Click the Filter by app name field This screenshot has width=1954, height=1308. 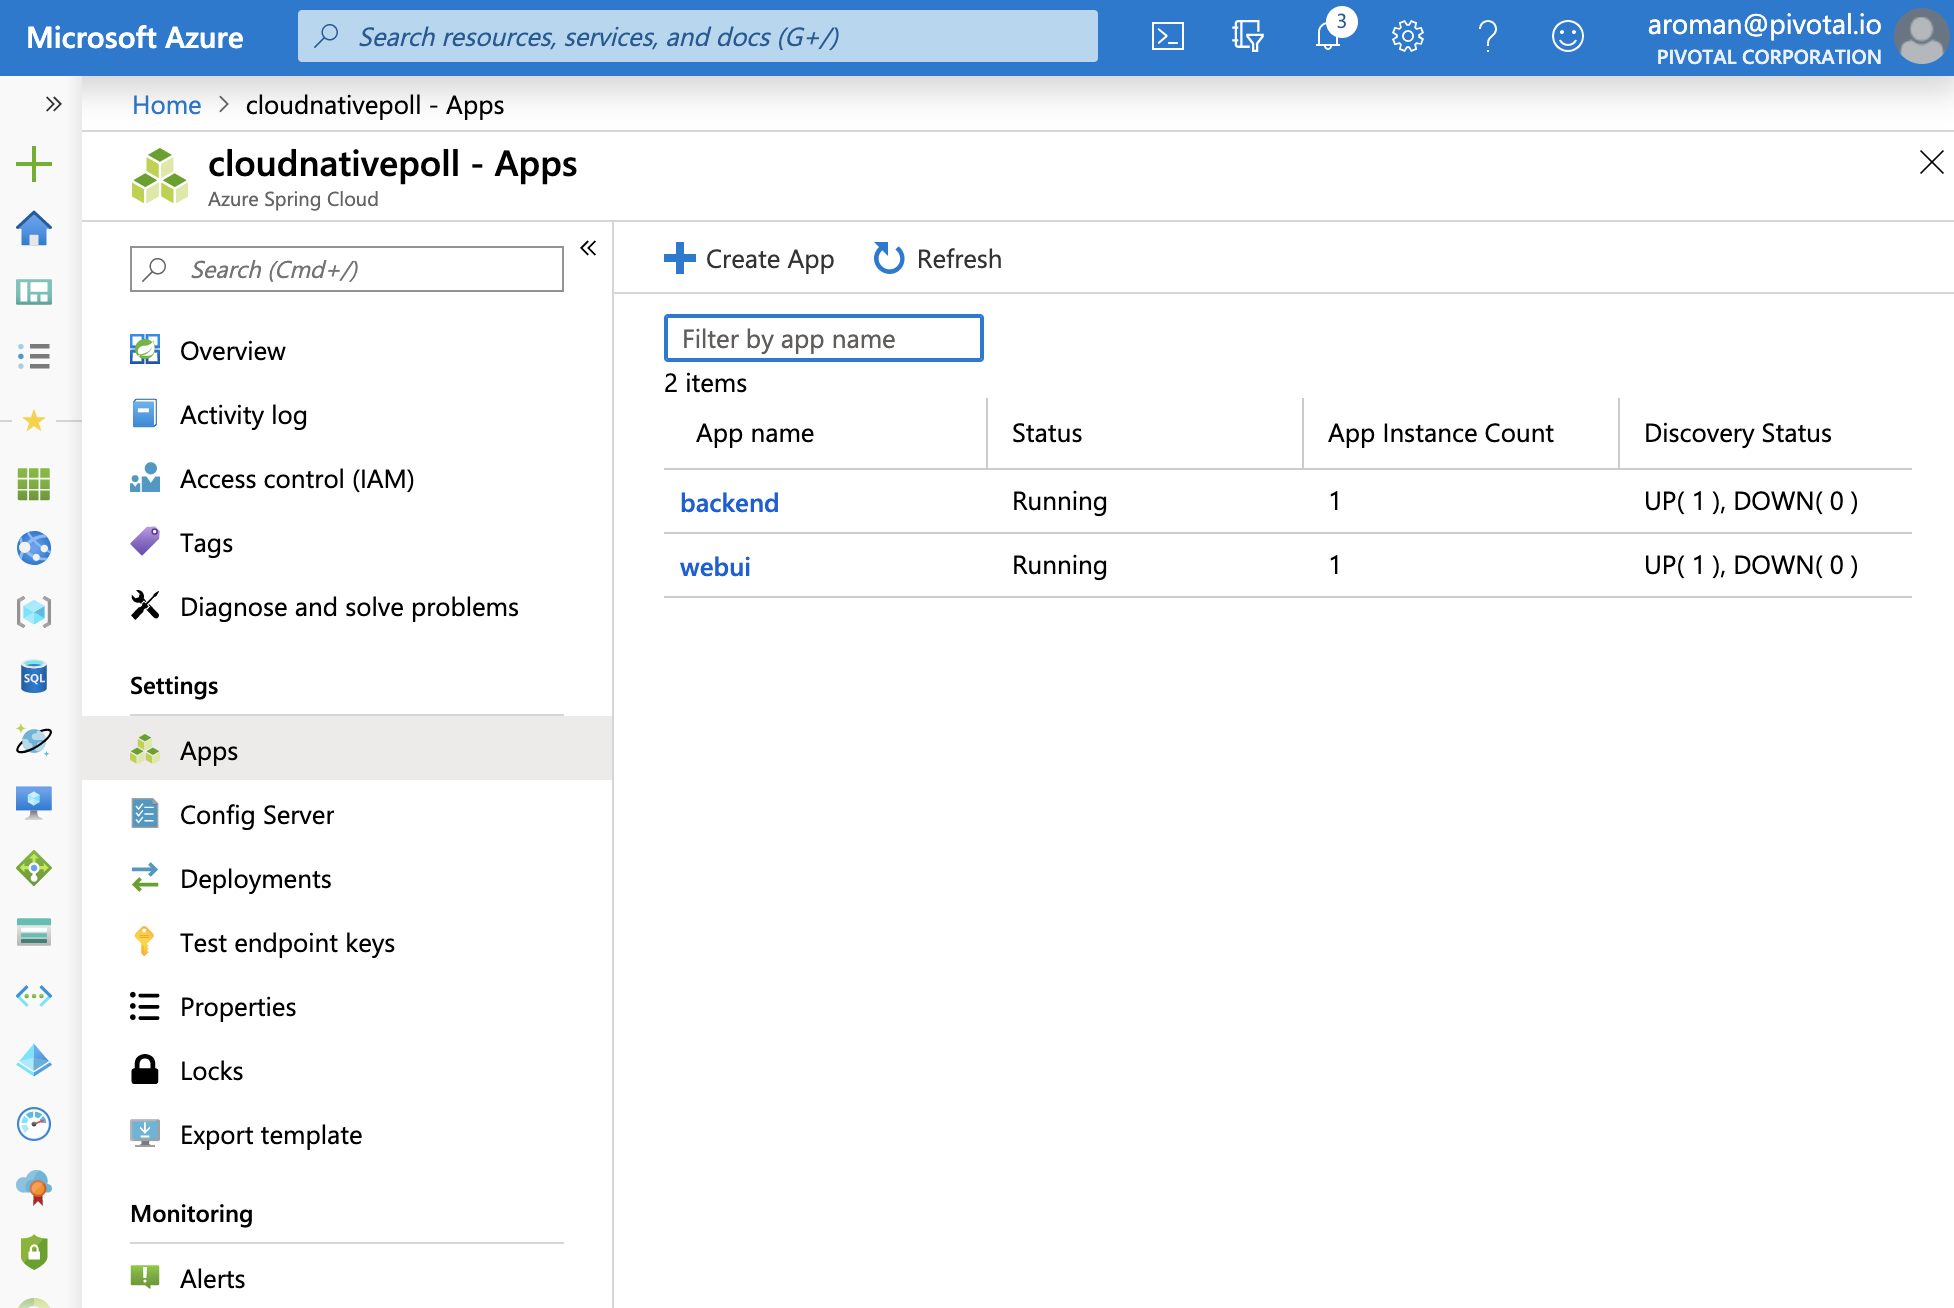click(823, 339)
